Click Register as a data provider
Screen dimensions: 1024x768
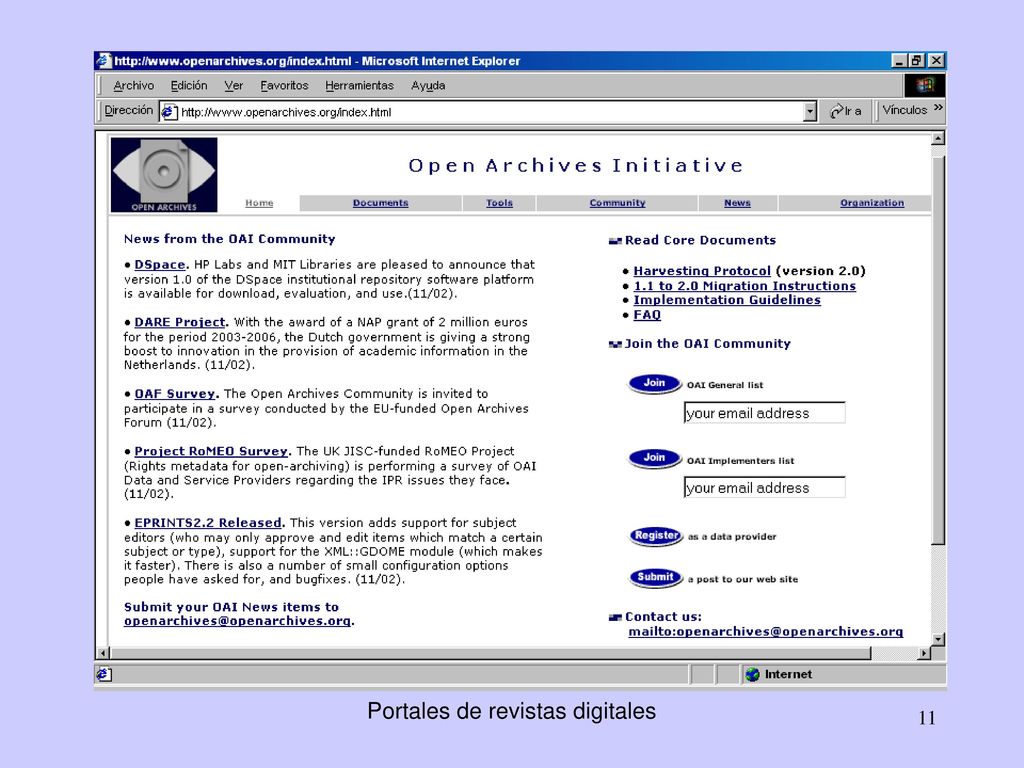pos(656,536)
